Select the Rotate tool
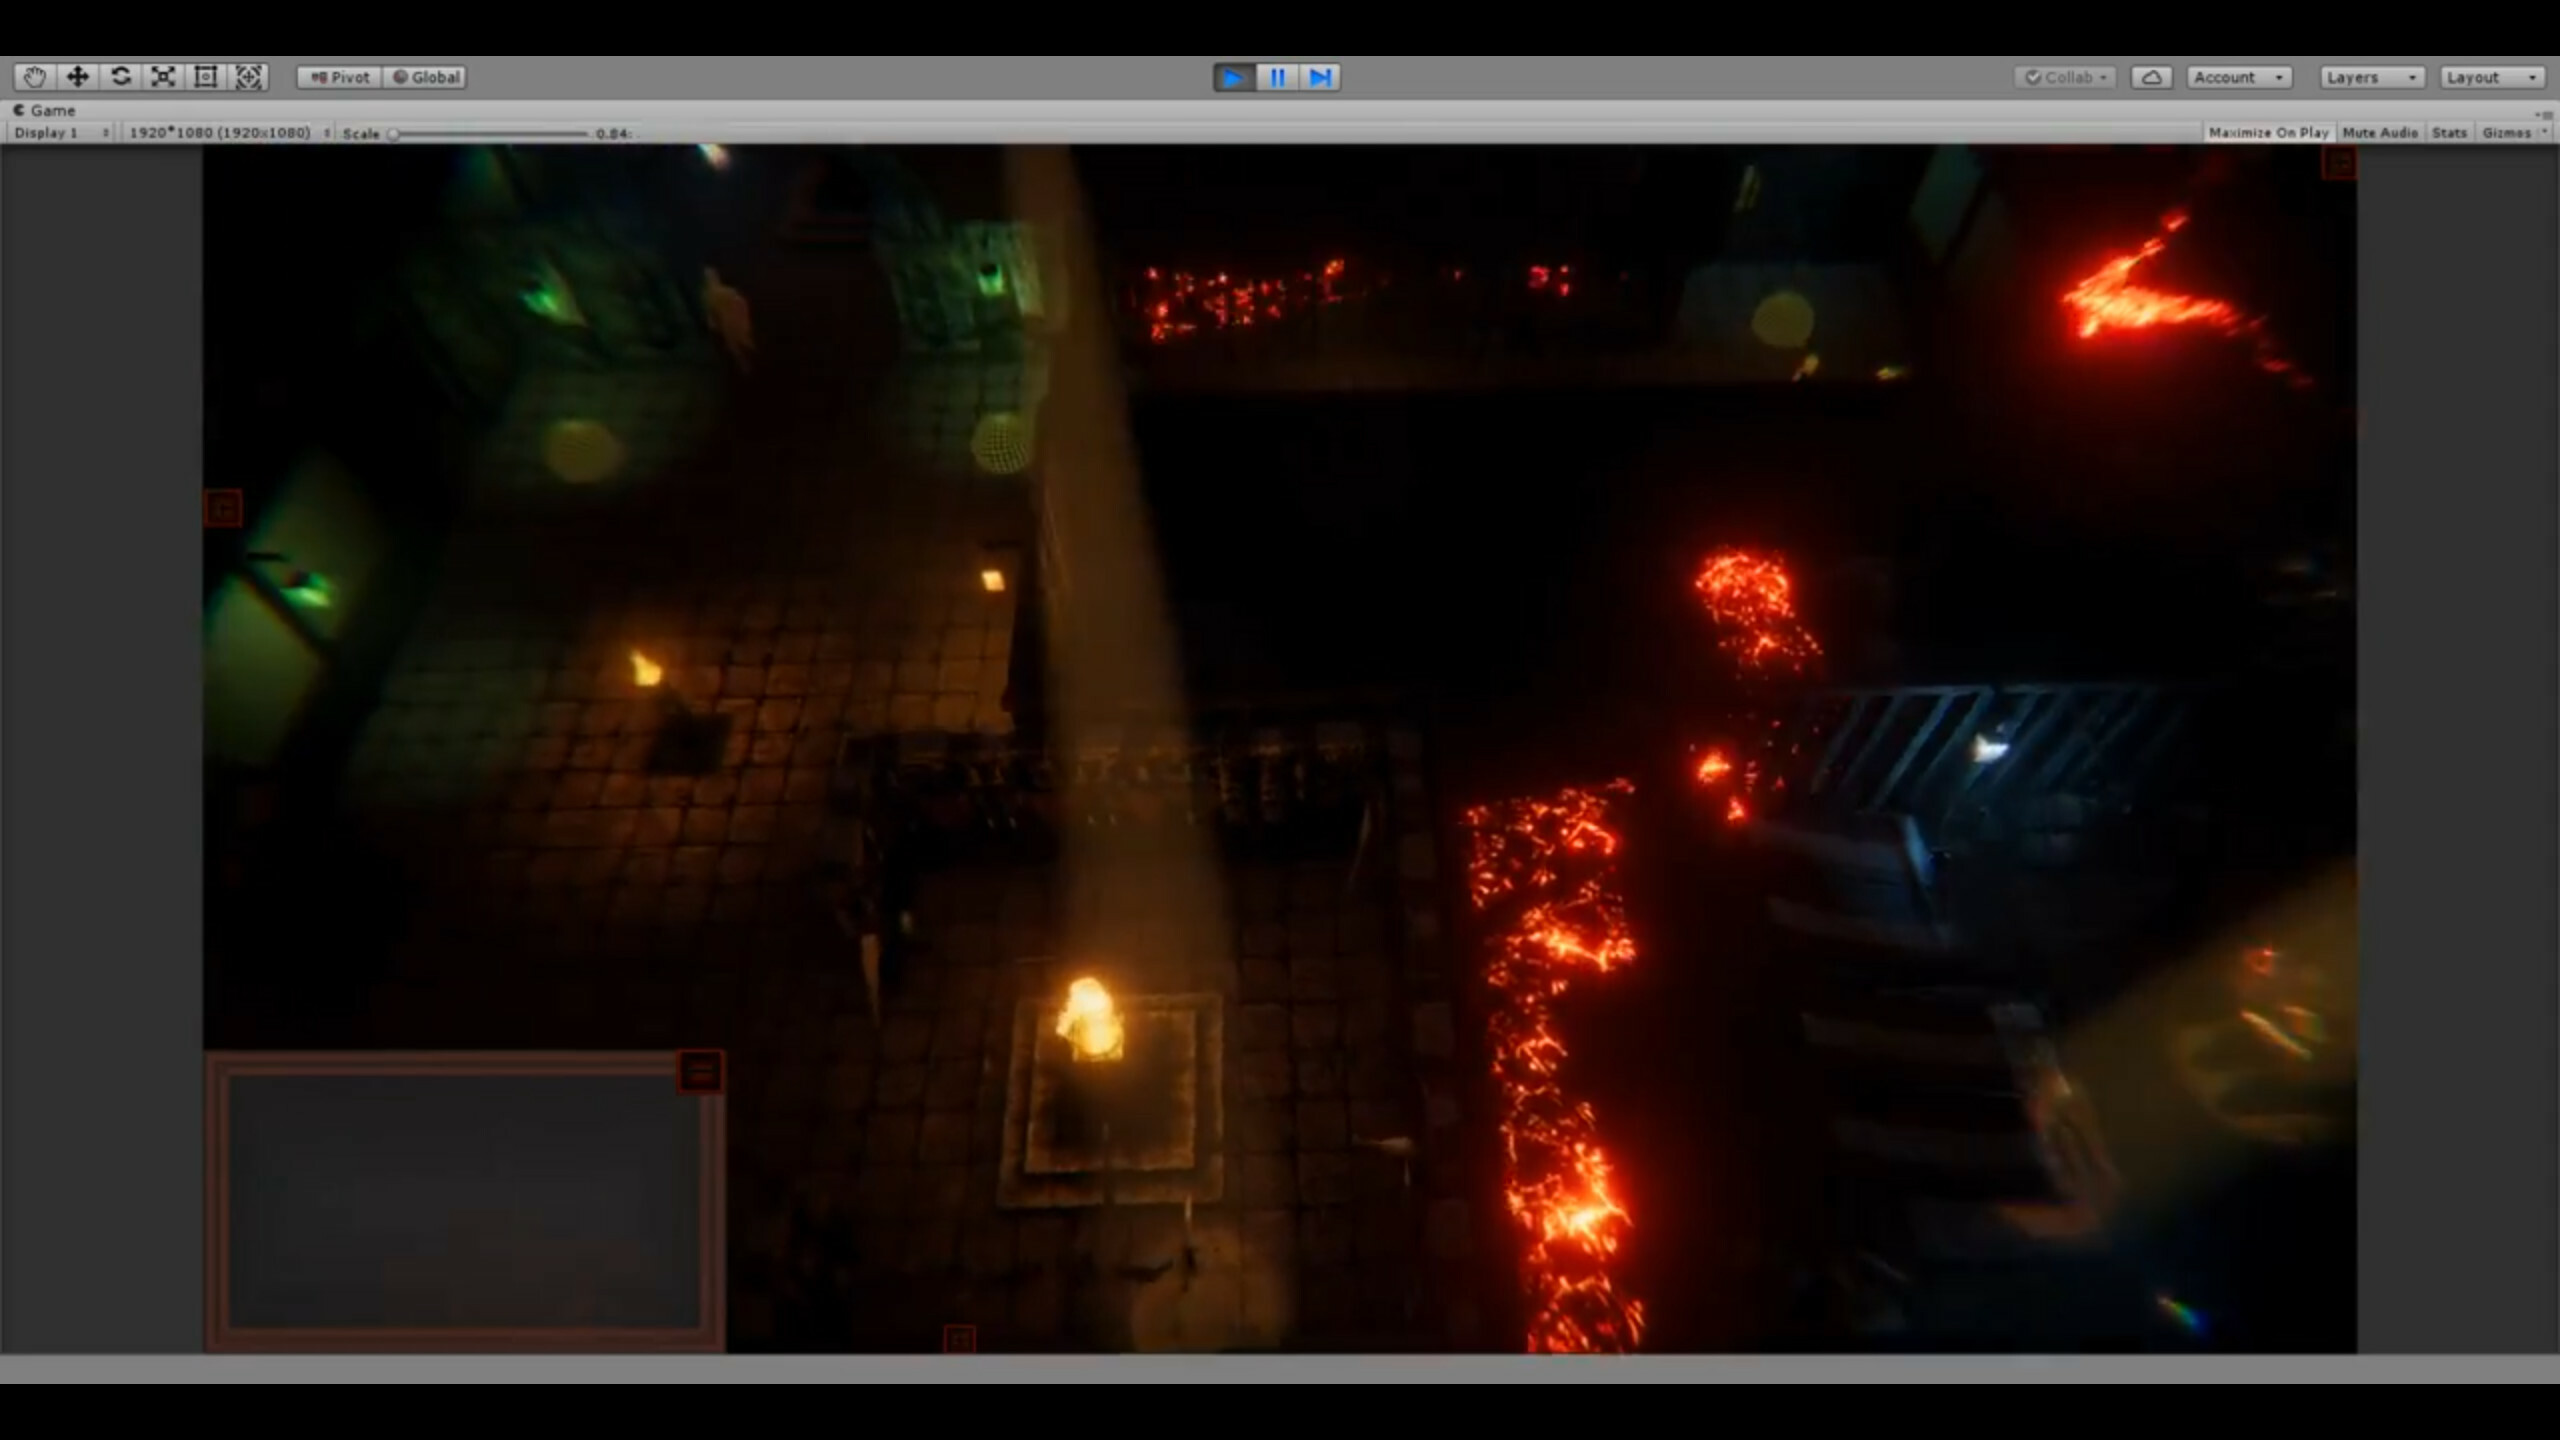This screenshot has width=2560, height=1440. pos(121,77)
